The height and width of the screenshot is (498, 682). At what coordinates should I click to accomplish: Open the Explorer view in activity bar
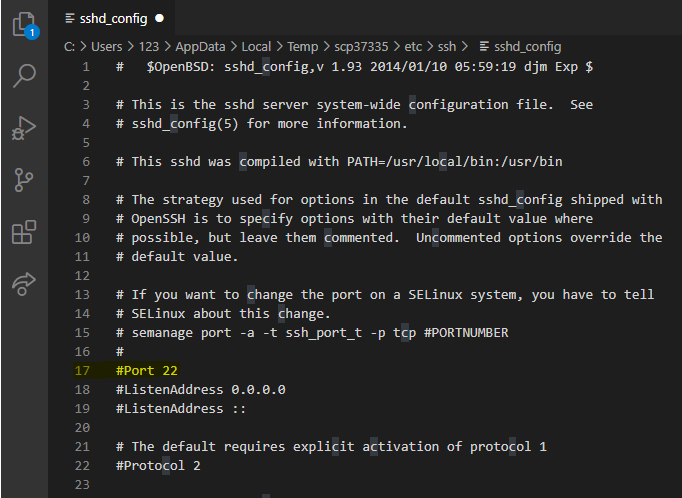pyautogui.click(x=25, y=25)
